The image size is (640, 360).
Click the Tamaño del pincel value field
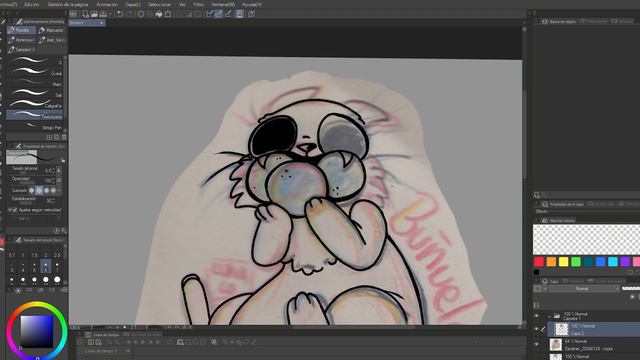tap(49, 170)
